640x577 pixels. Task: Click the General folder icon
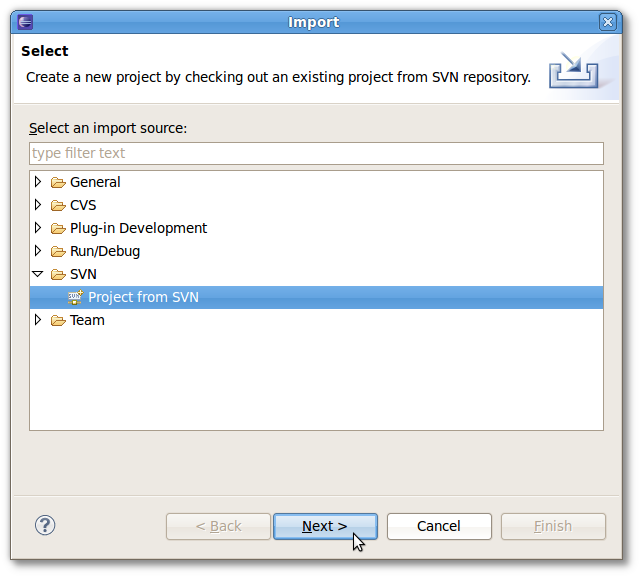58,182
